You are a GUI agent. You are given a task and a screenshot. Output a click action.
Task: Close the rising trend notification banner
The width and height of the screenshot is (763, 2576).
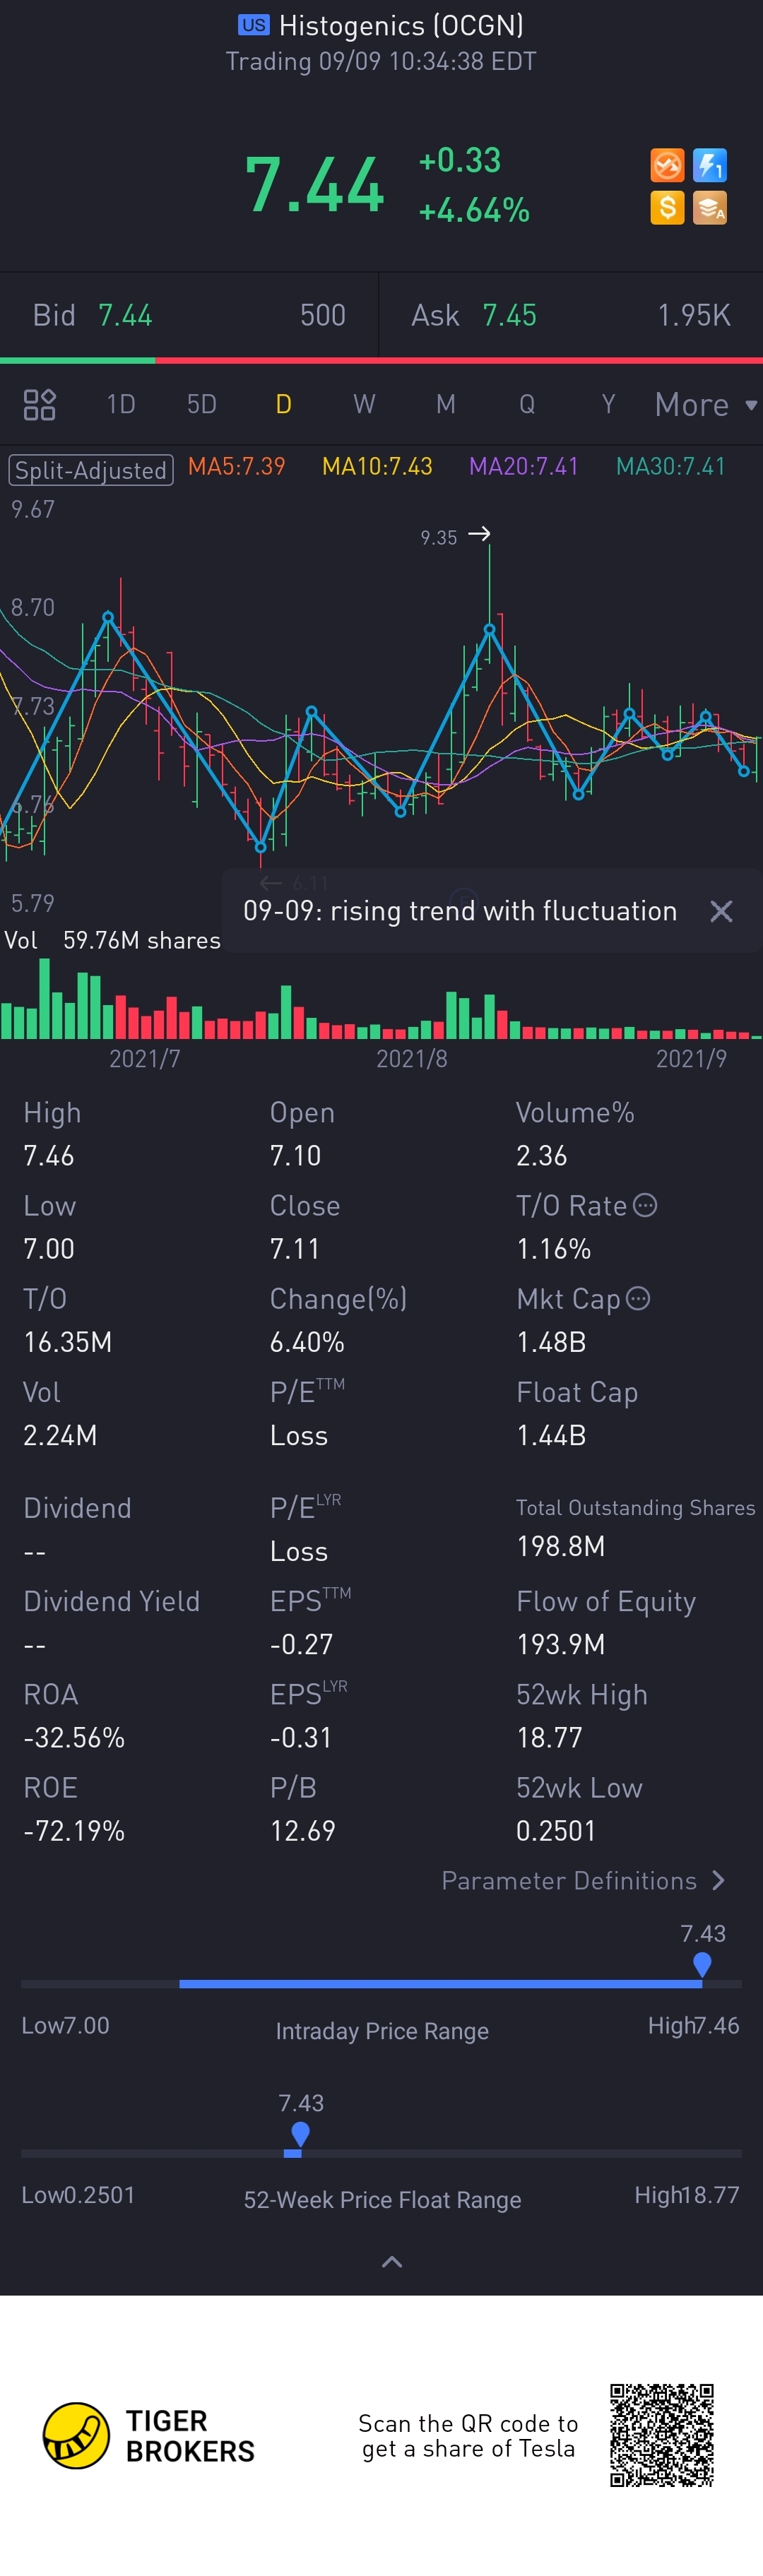pyautogui.click(x=721, y=911)
